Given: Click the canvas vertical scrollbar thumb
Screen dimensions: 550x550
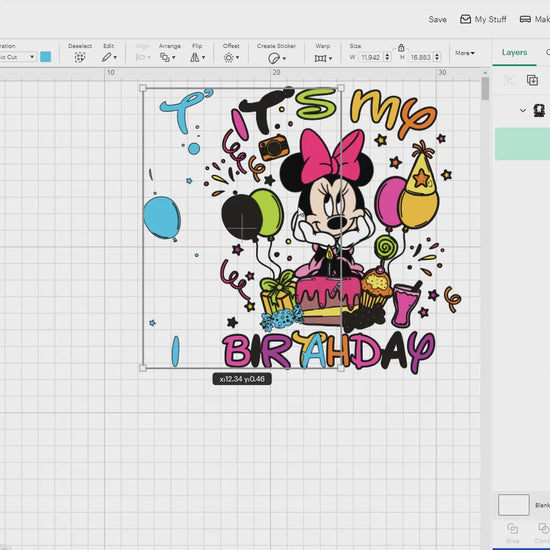Looking at the screenshot, I should [485, 88].
